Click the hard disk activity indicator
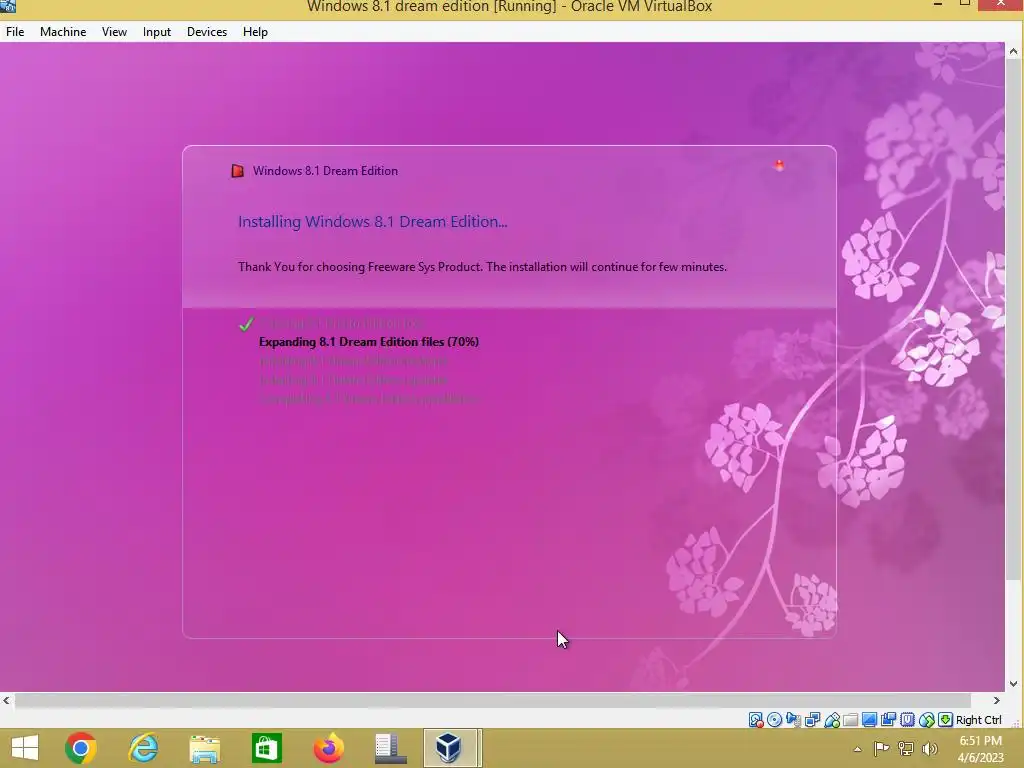1024x768 pixels. [756, 720]
